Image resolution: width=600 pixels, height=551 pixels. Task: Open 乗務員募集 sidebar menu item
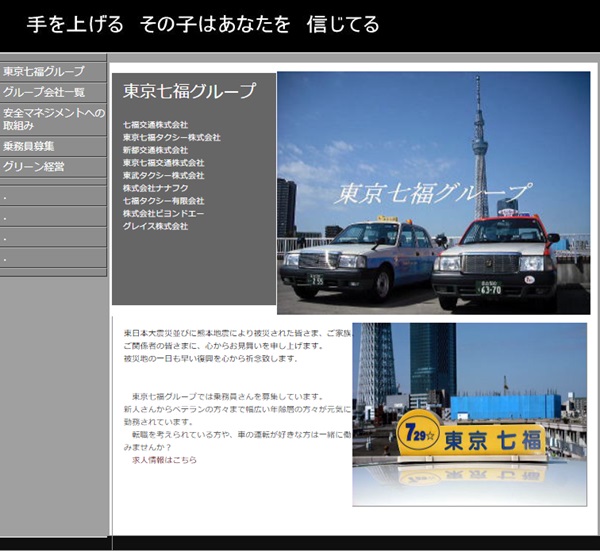pyautogui.click(x=53, y=146)
